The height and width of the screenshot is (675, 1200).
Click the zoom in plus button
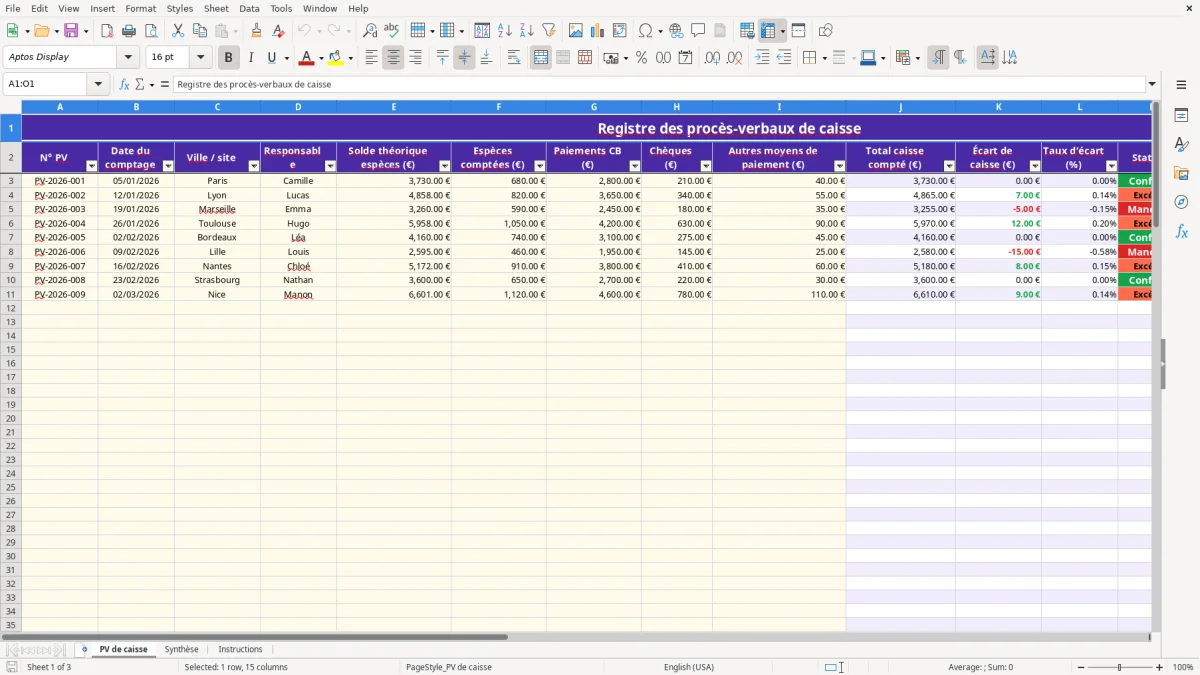pos(1160,667)
